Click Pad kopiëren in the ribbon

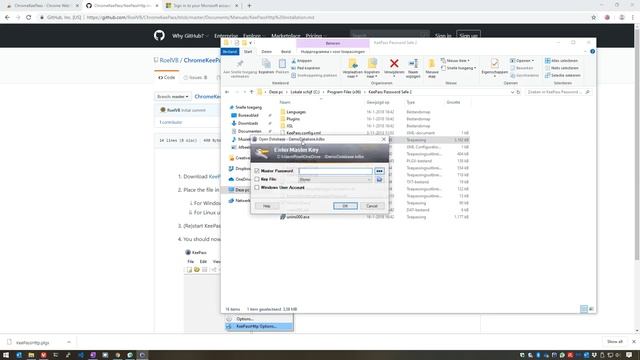point(306,68)
